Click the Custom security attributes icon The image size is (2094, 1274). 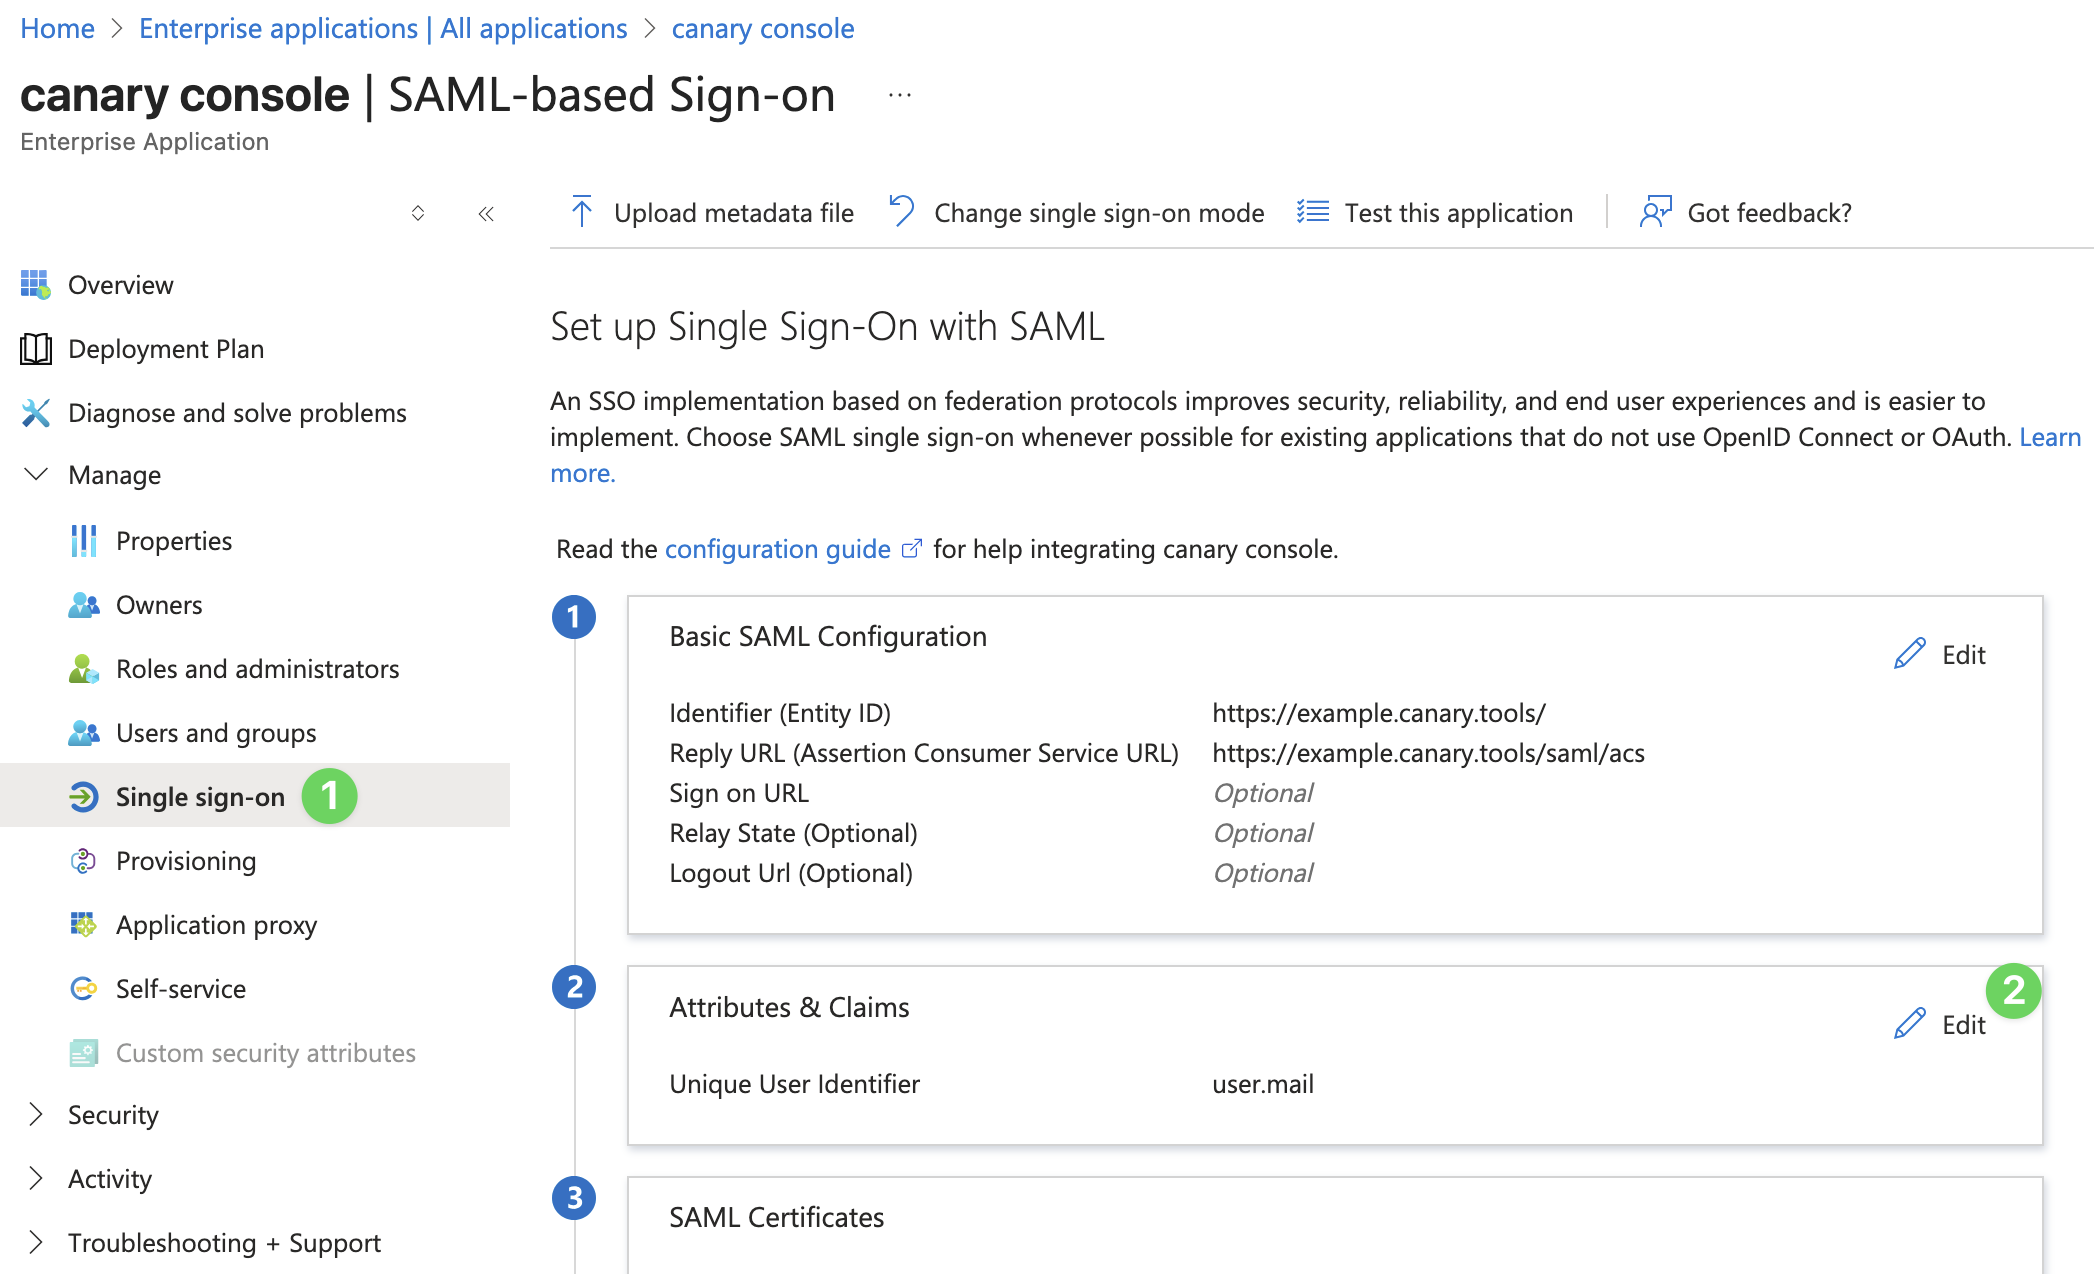pos(84,1053)
